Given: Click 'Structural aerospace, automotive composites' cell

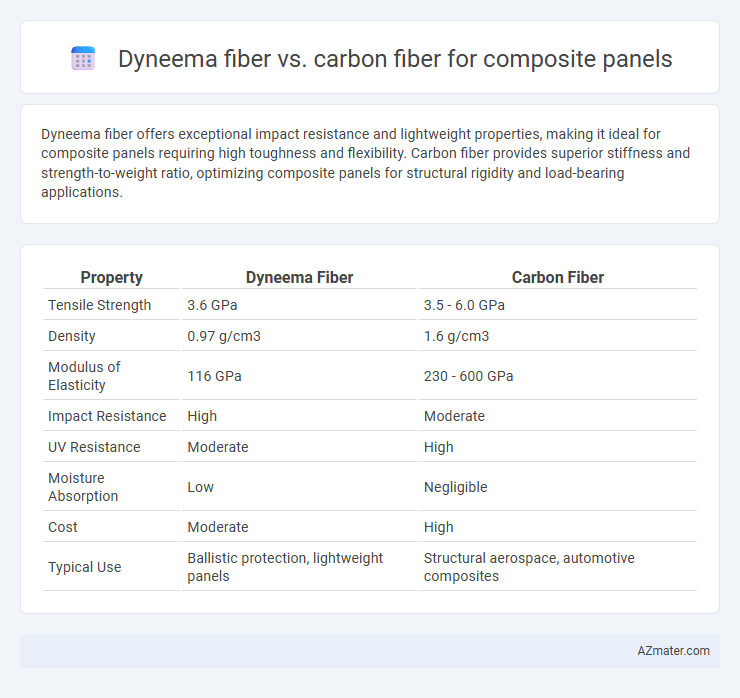Looking at the screenshot, I should click(529, 567).
